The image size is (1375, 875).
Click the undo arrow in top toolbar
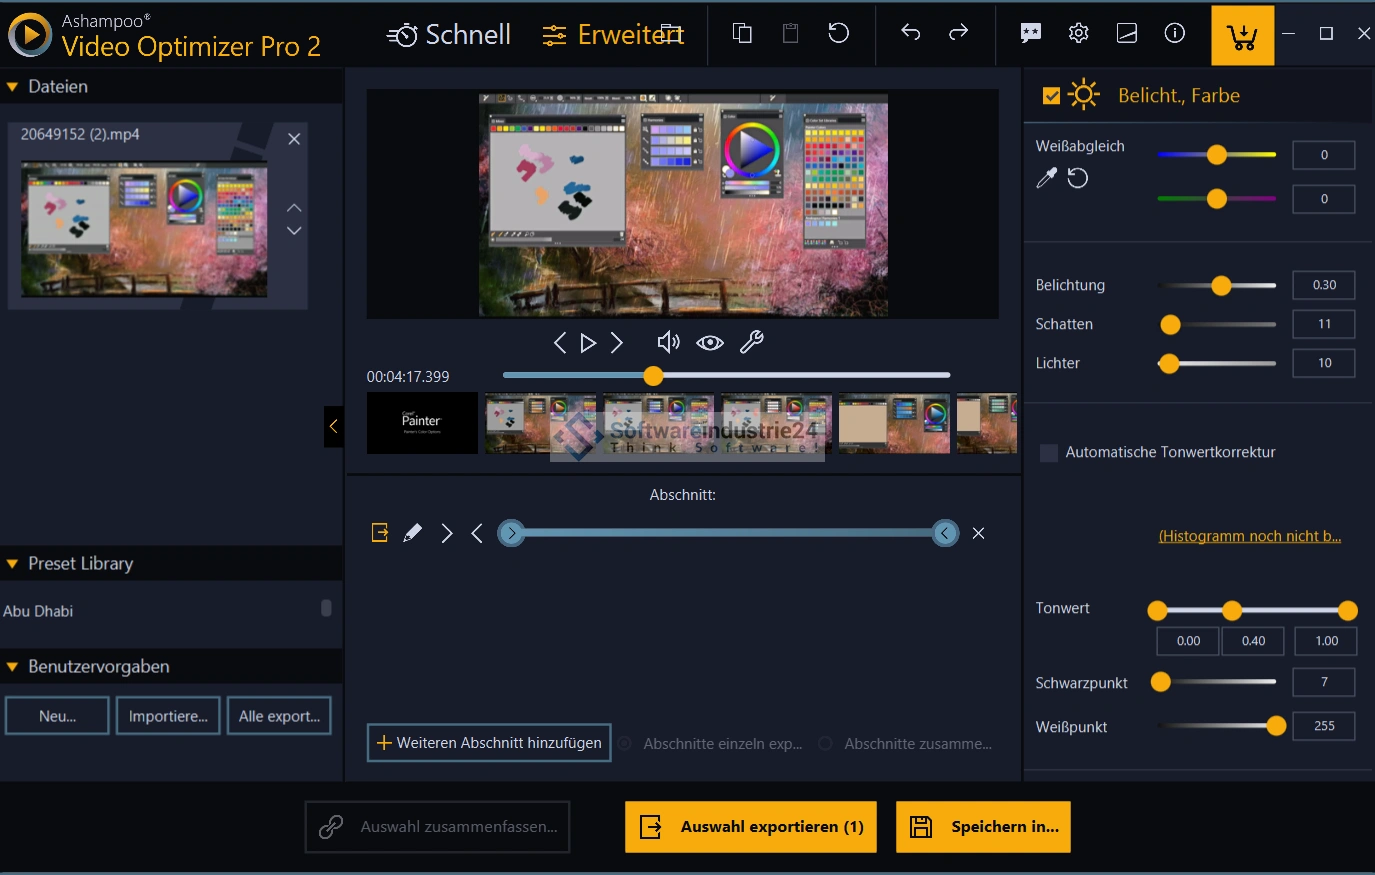(x=910, y=33)
